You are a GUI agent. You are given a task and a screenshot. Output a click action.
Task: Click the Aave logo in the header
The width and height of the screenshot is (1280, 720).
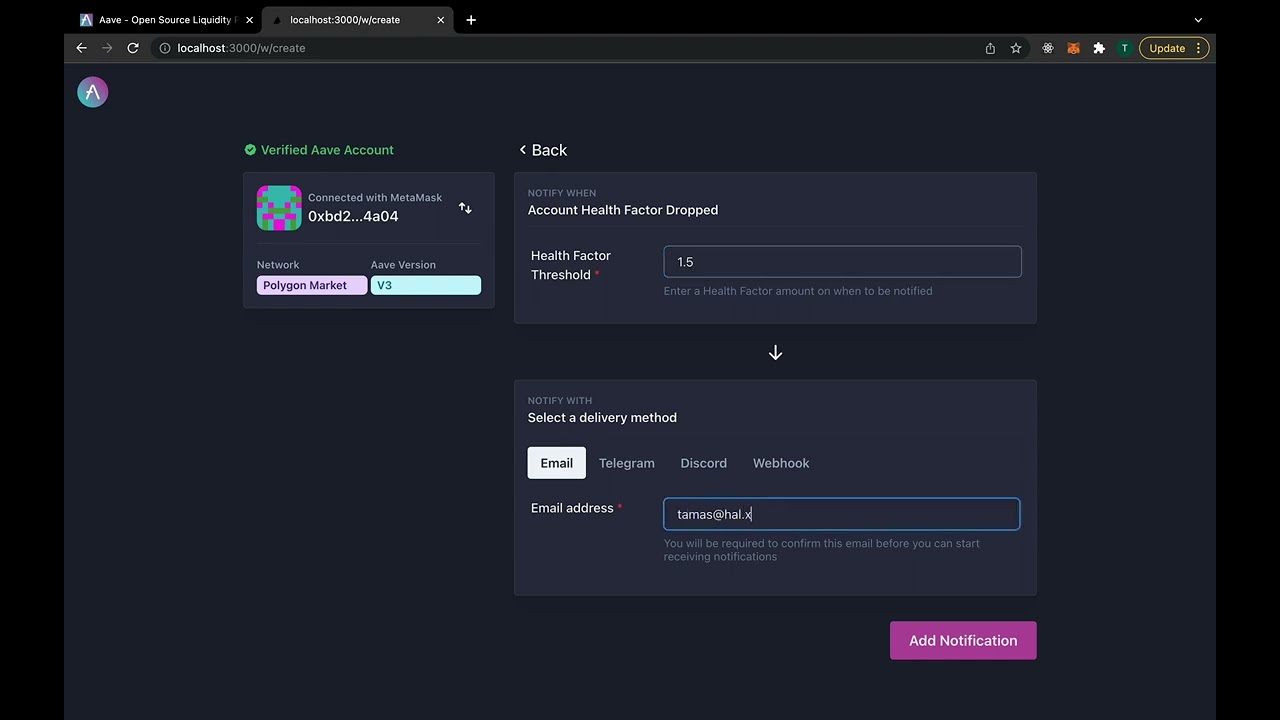pos(92,92)
